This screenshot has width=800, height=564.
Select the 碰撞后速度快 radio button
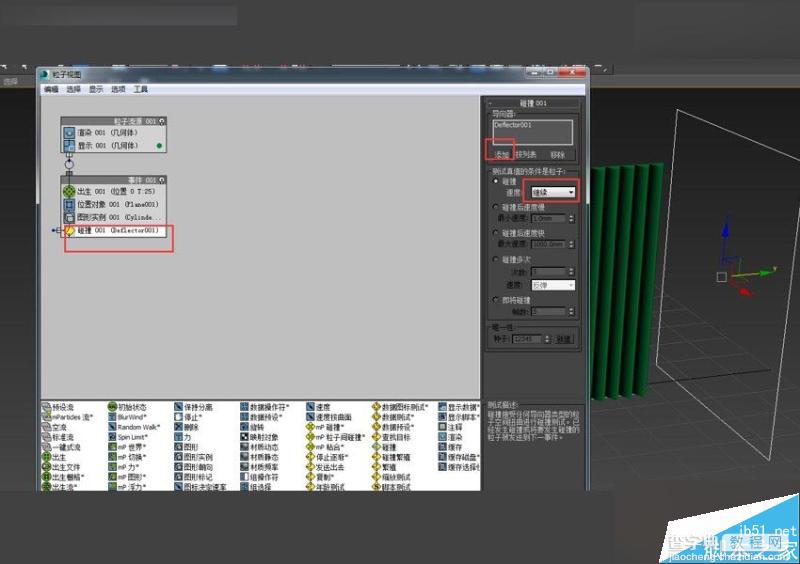[x=496, y=233]
